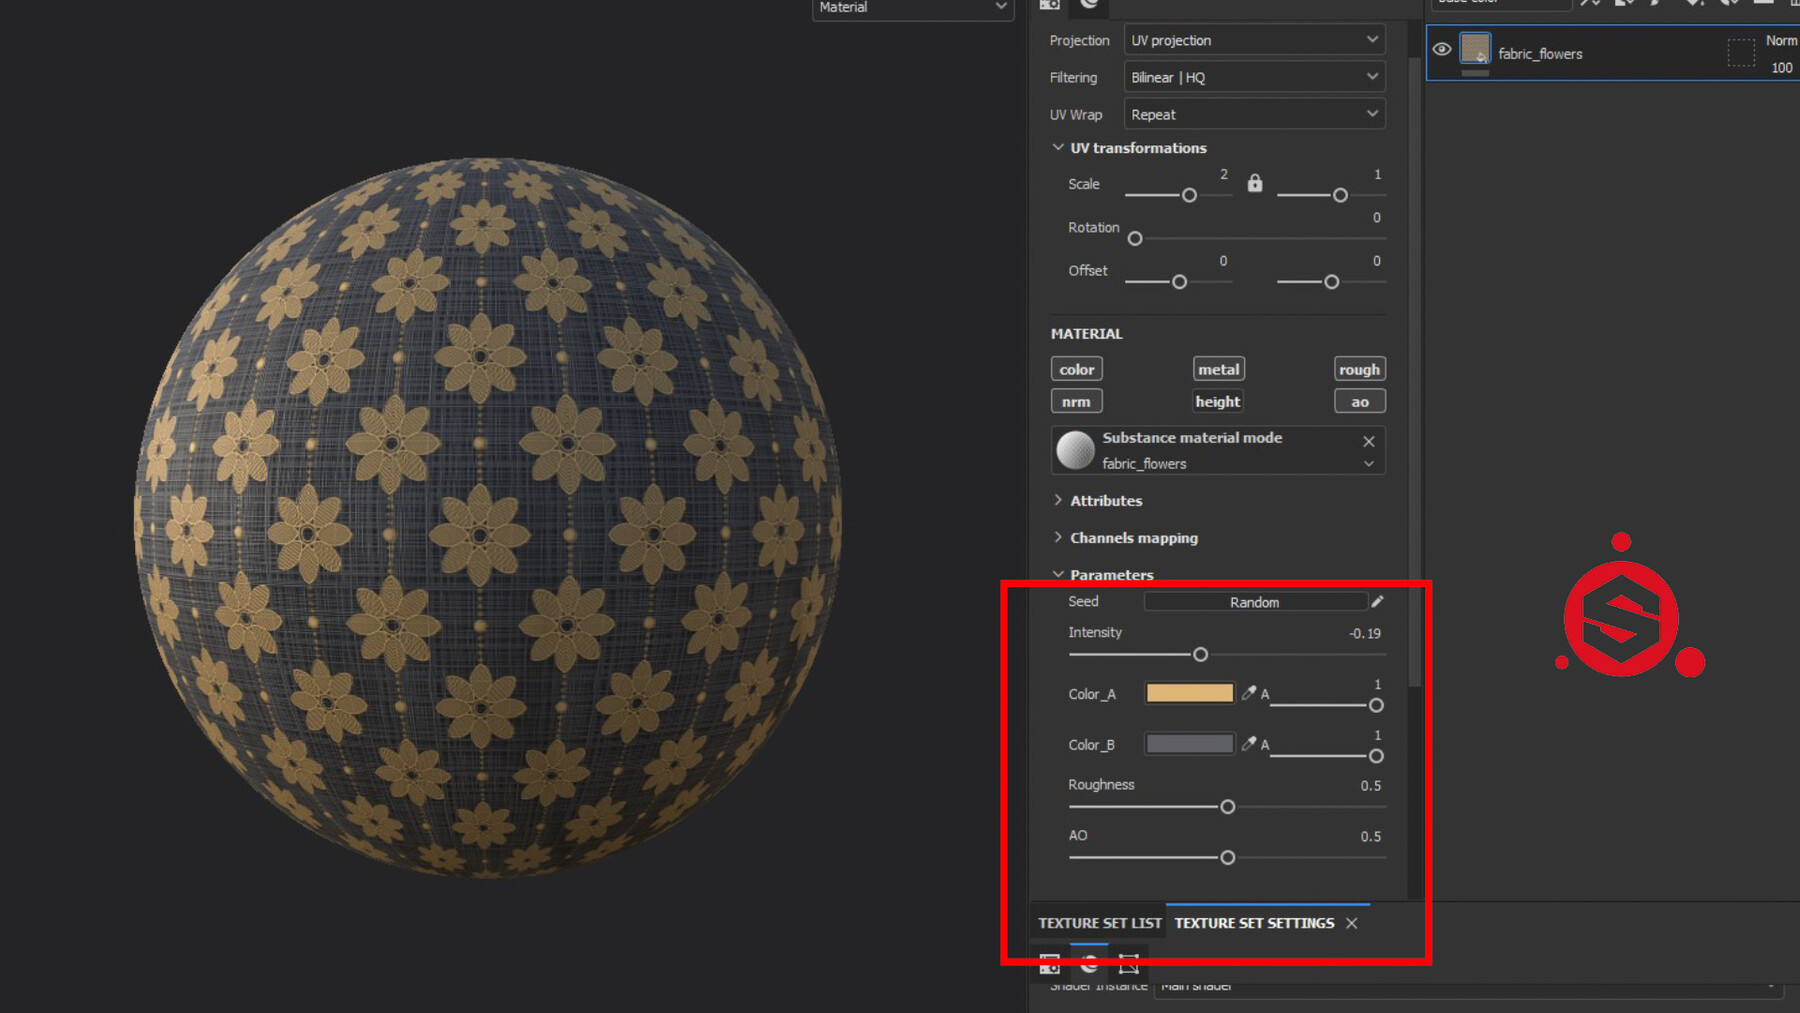Open the UV Wrap dropdown set to Repeat

pos(1253,114)
